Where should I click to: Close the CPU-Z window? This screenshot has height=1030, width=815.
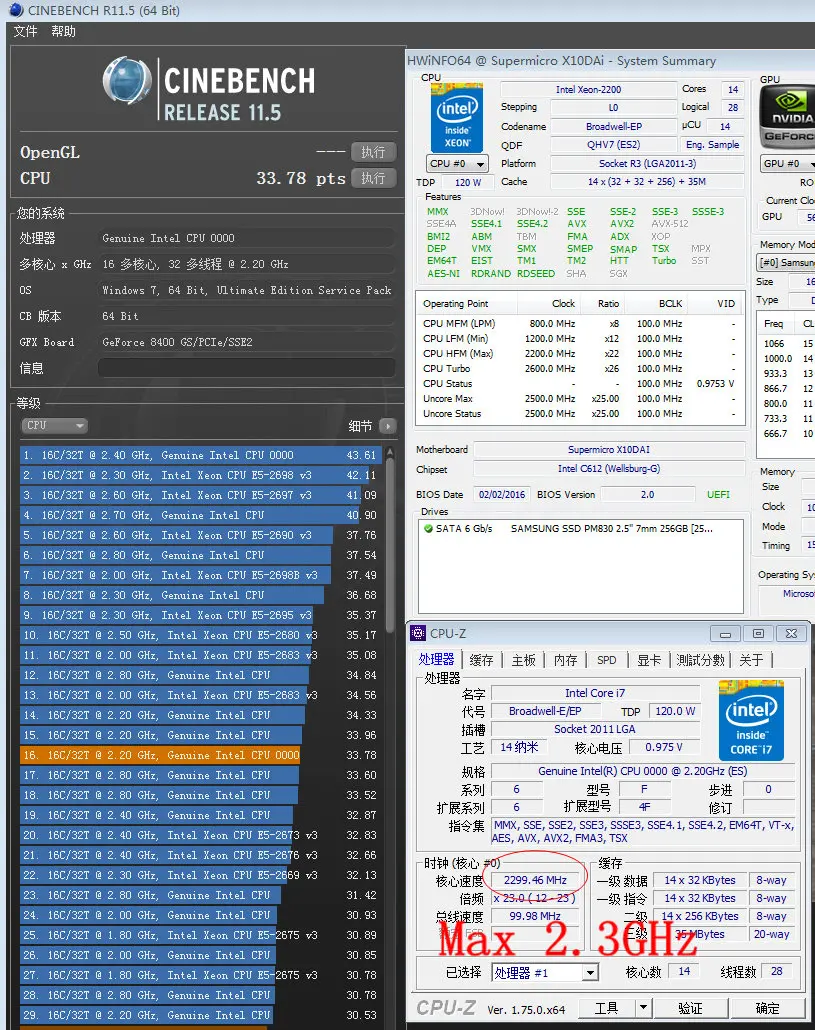coord(791,634)
